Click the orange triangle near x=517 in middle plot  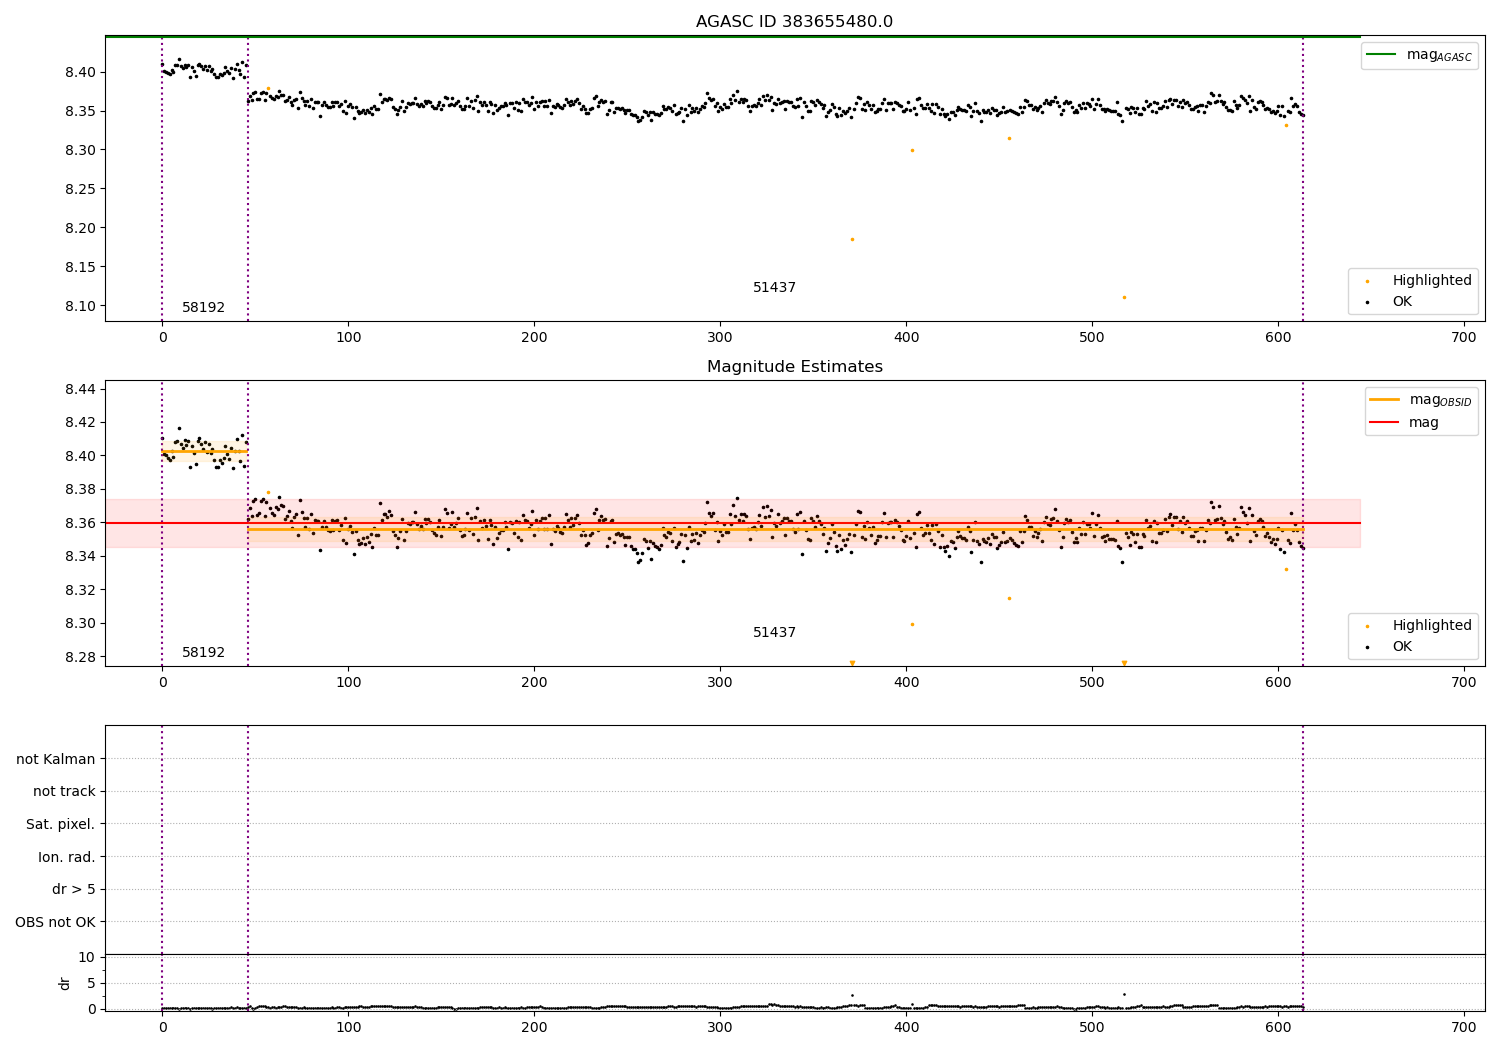(1124, 663)
